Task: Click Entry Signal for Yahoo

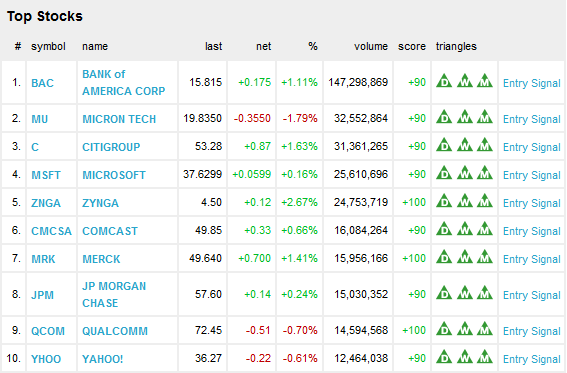Action: [x=532, y=359]
